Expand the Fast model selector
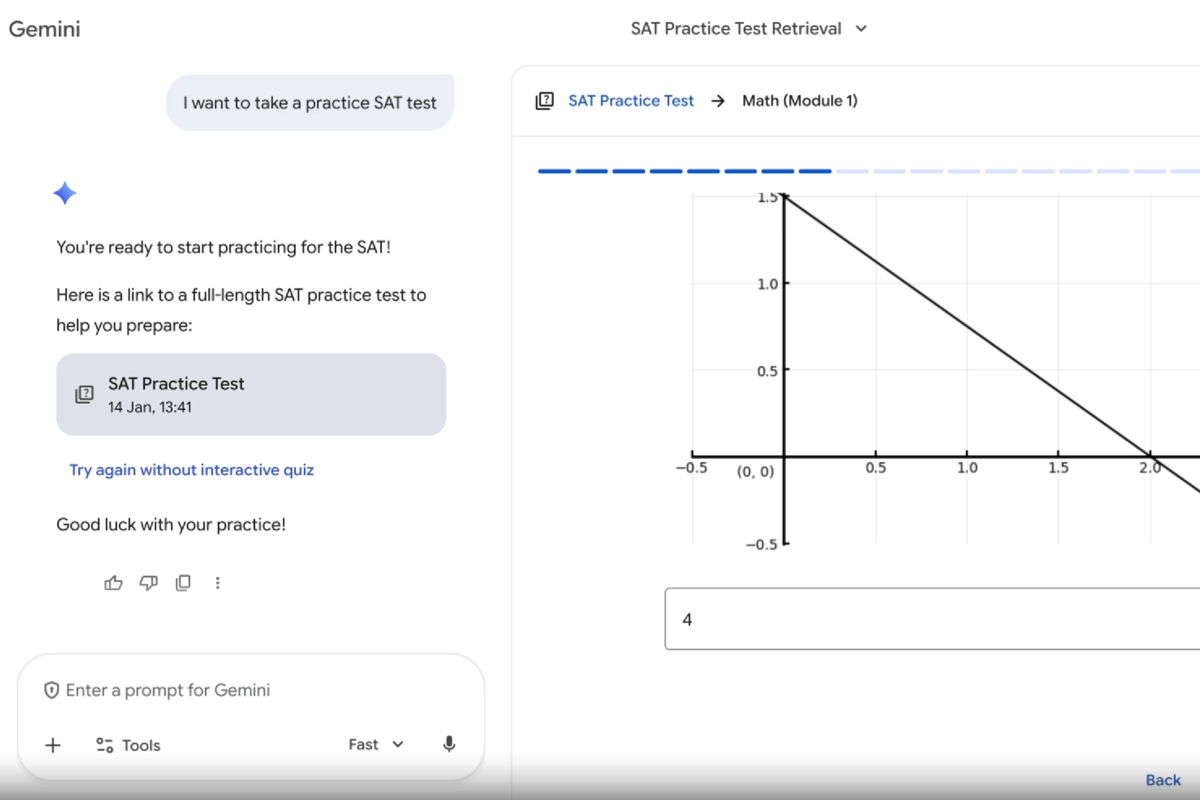The width and height of the screenshot is (1200, 800). pyautogui.click(x=376, y=745)
